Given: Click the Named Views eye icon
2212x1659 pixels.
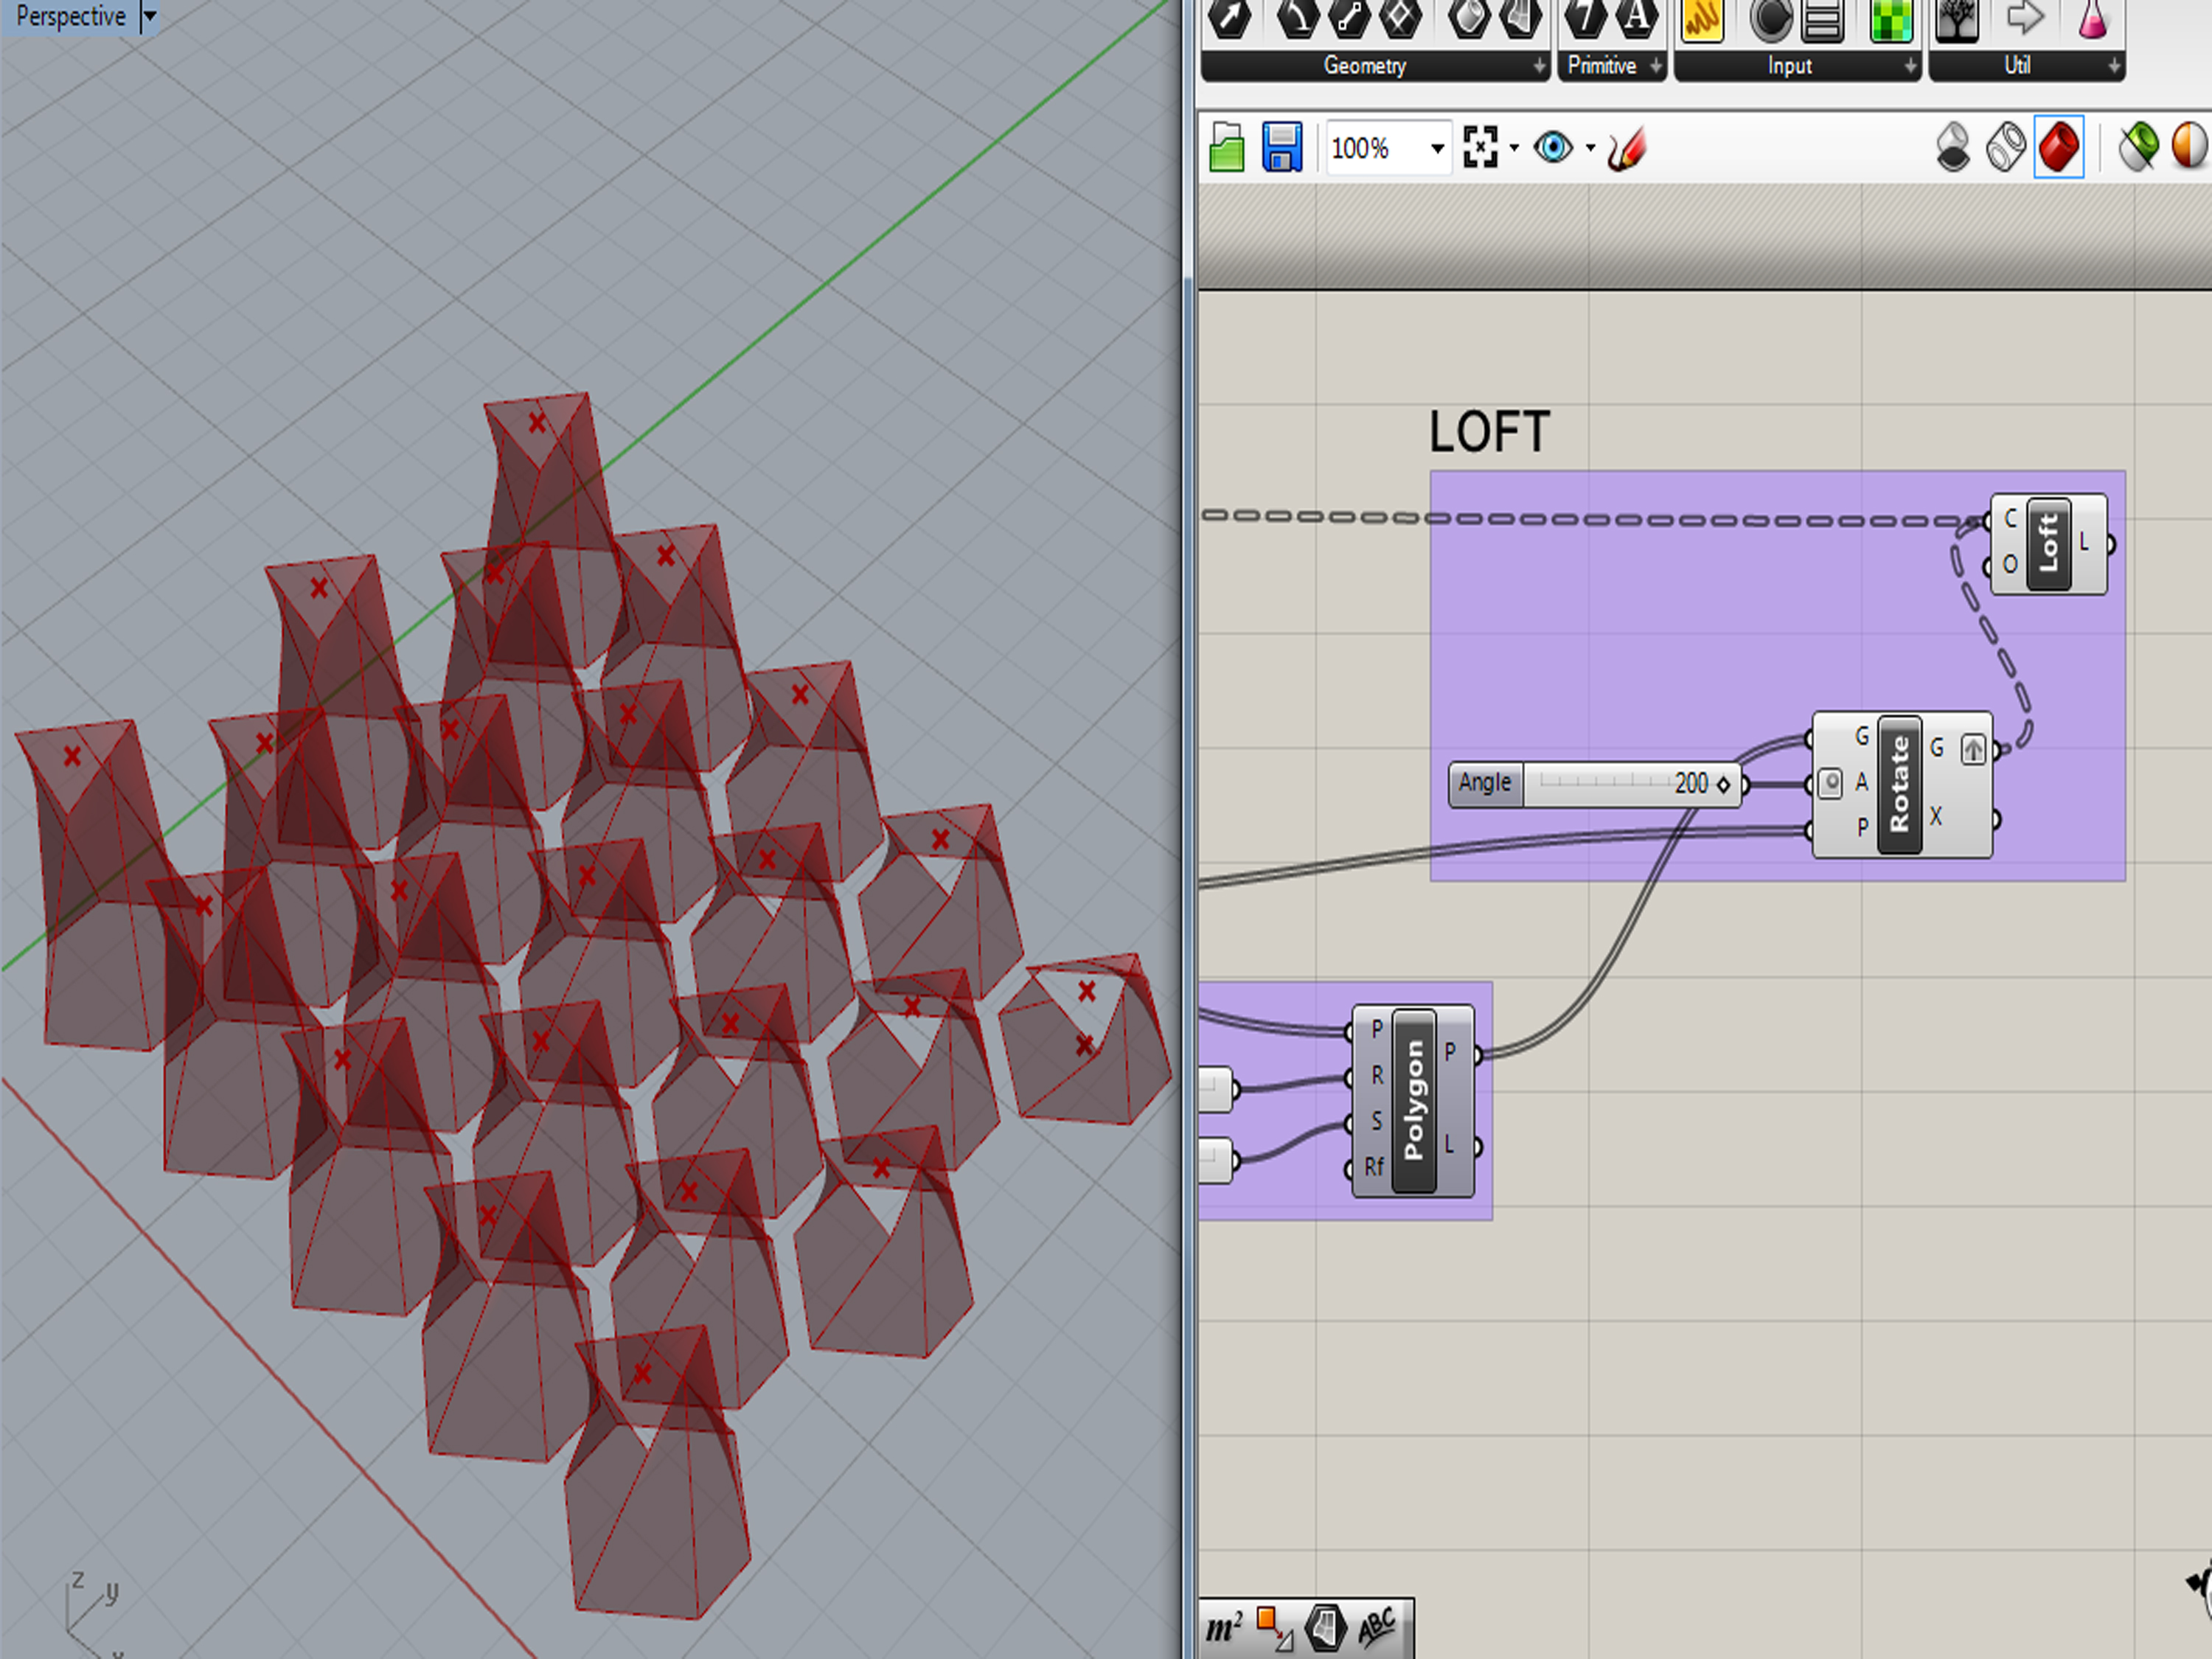Looking at the screenshot, I should coord(1553,148).
